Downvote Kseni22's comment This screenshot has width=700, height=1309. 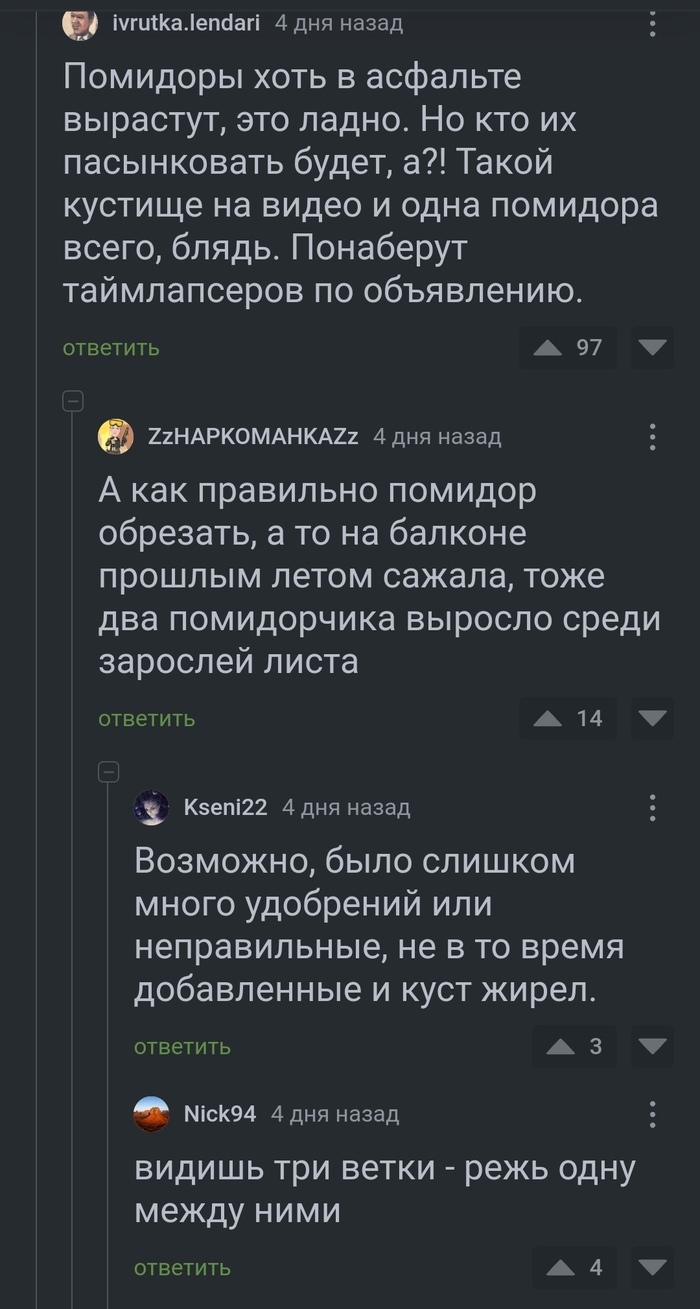click(655, 1046)
